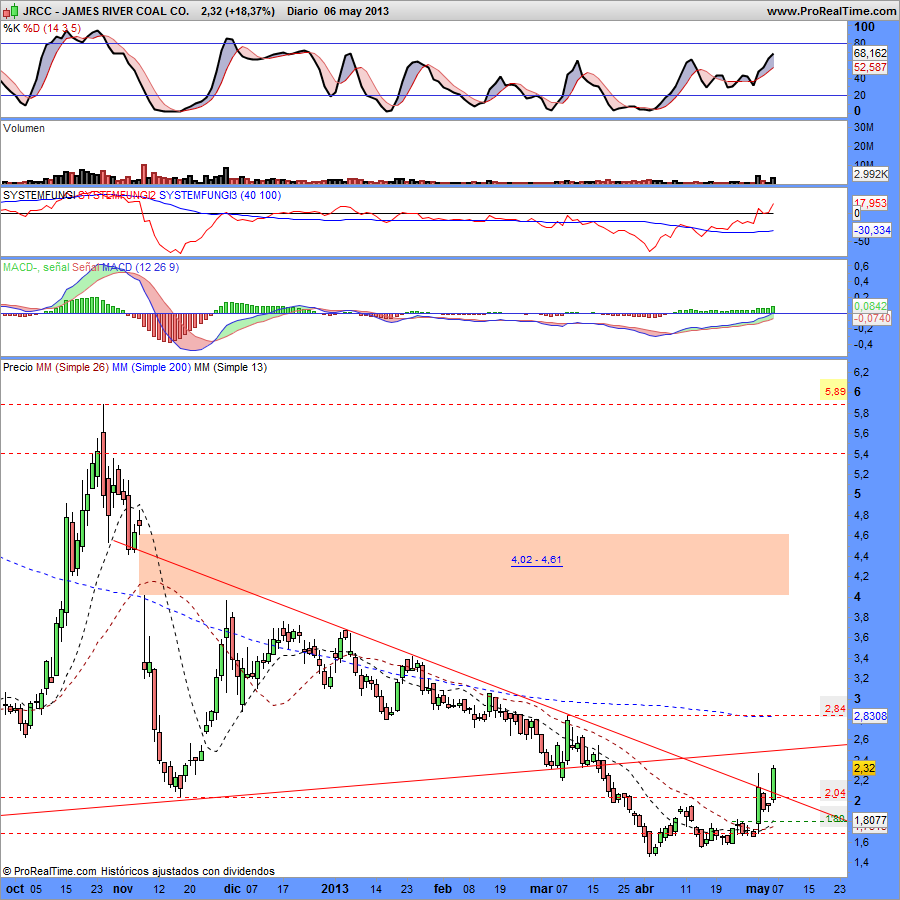The image size is (900, 900).
Task: Click the candlestick icon beside JRCC title
Action: point(12,10)
